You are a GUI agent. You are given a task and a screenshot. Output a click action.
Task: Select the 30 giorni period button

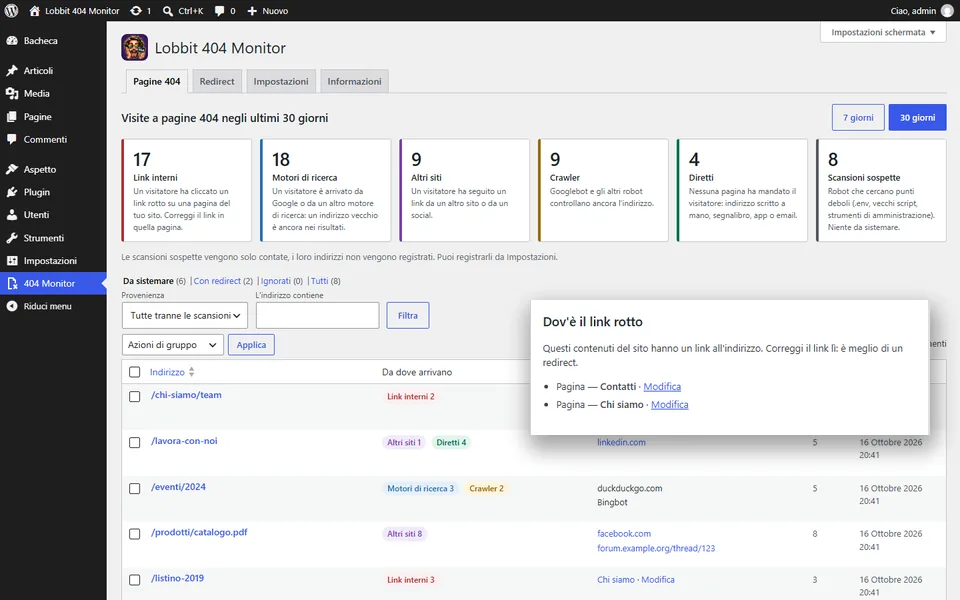pos(917,118)
